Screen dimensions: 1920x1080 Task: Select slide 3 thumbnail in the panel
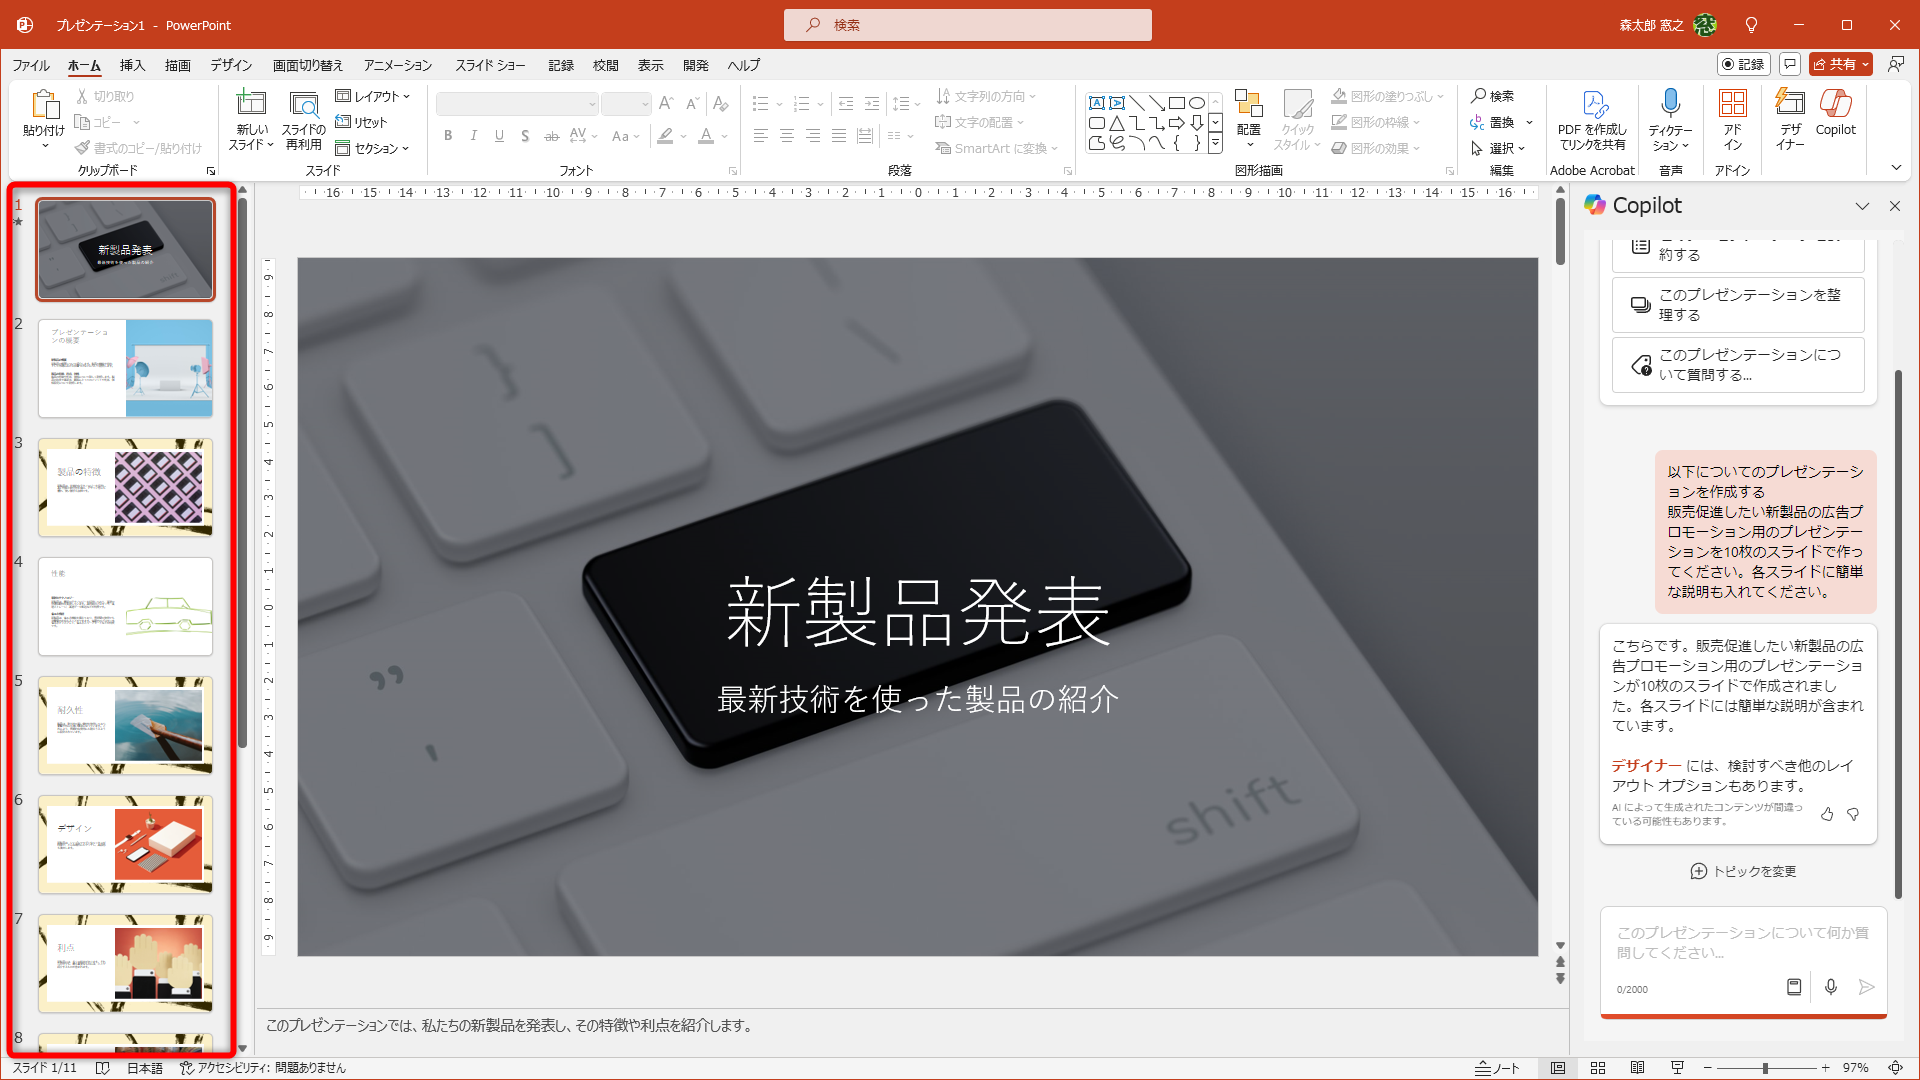125,487
